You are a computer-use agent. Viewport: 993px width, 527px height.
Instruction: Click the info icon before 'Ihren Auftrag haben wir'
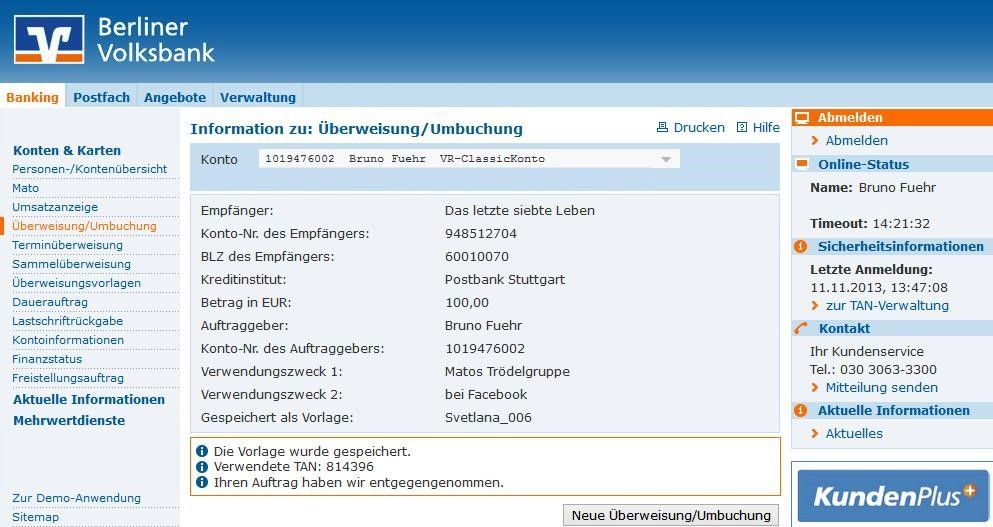coord(202,483)
